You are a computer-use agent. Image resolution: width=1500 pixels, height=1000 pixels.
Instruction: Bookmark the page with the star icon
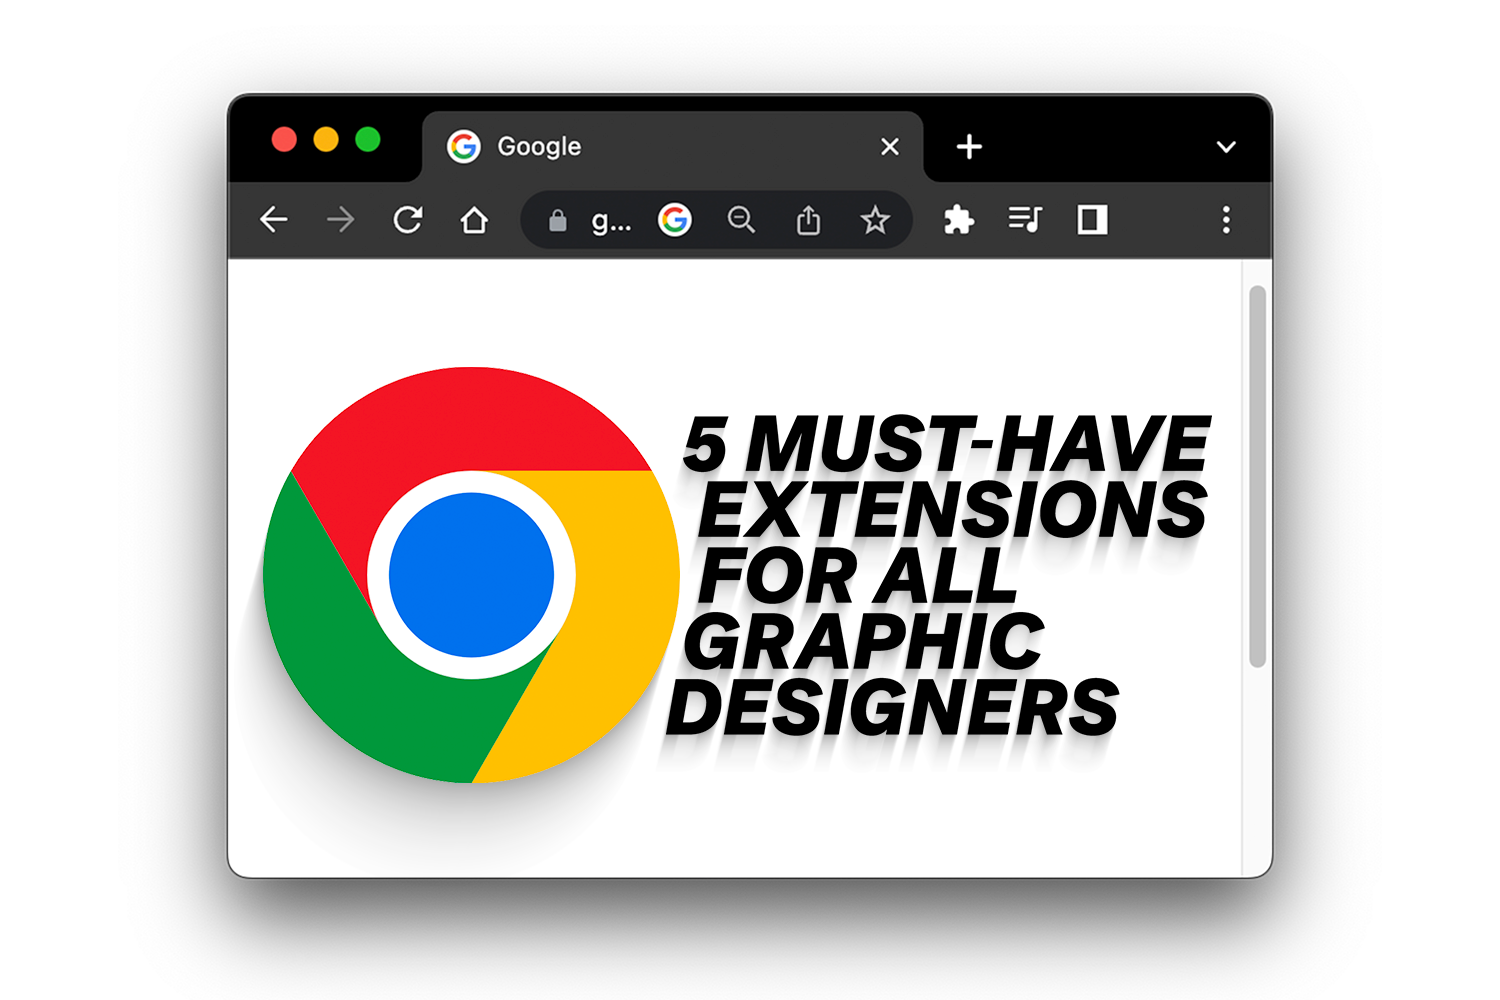(875, 220)
